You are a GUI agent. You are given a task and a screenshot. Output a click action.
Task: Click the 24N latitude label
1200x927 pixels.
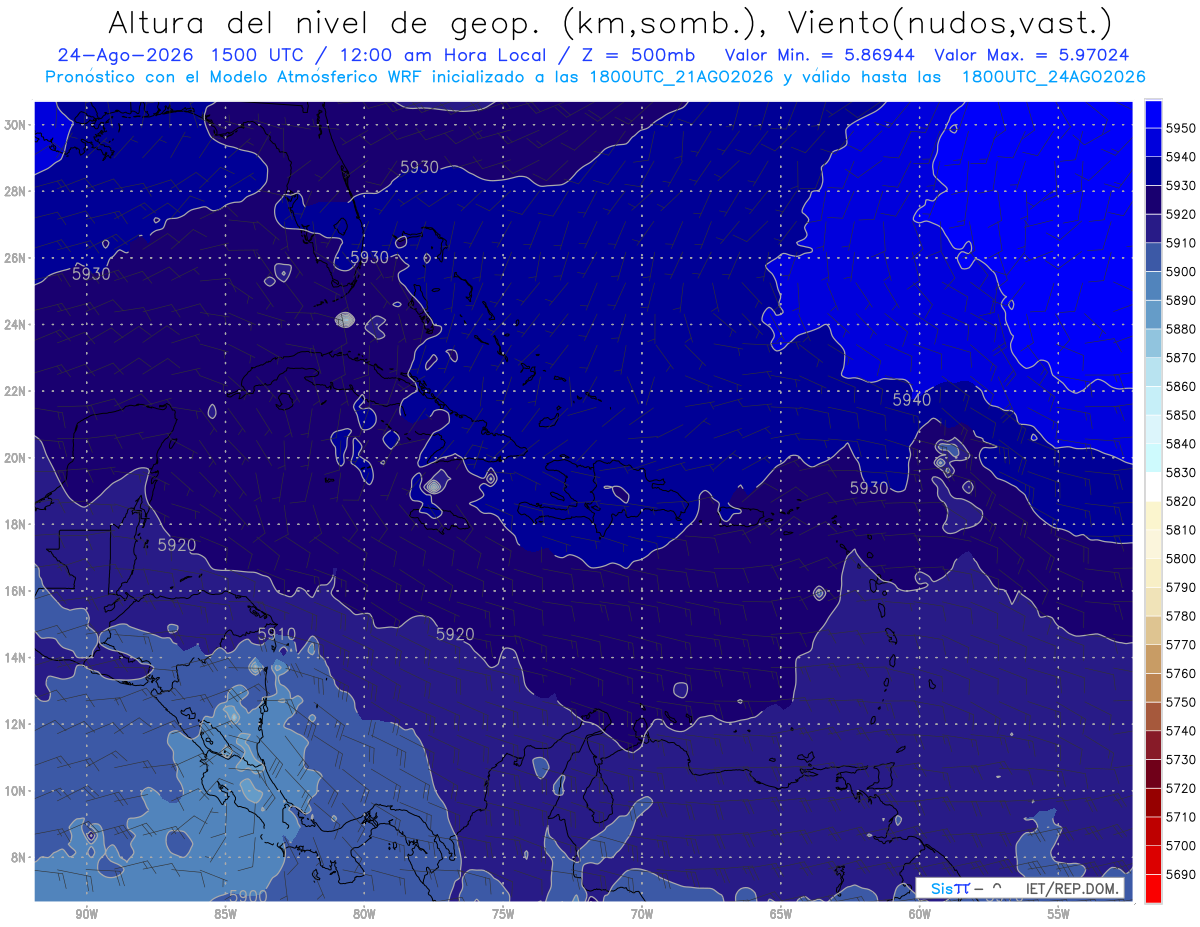pos(15,325)
